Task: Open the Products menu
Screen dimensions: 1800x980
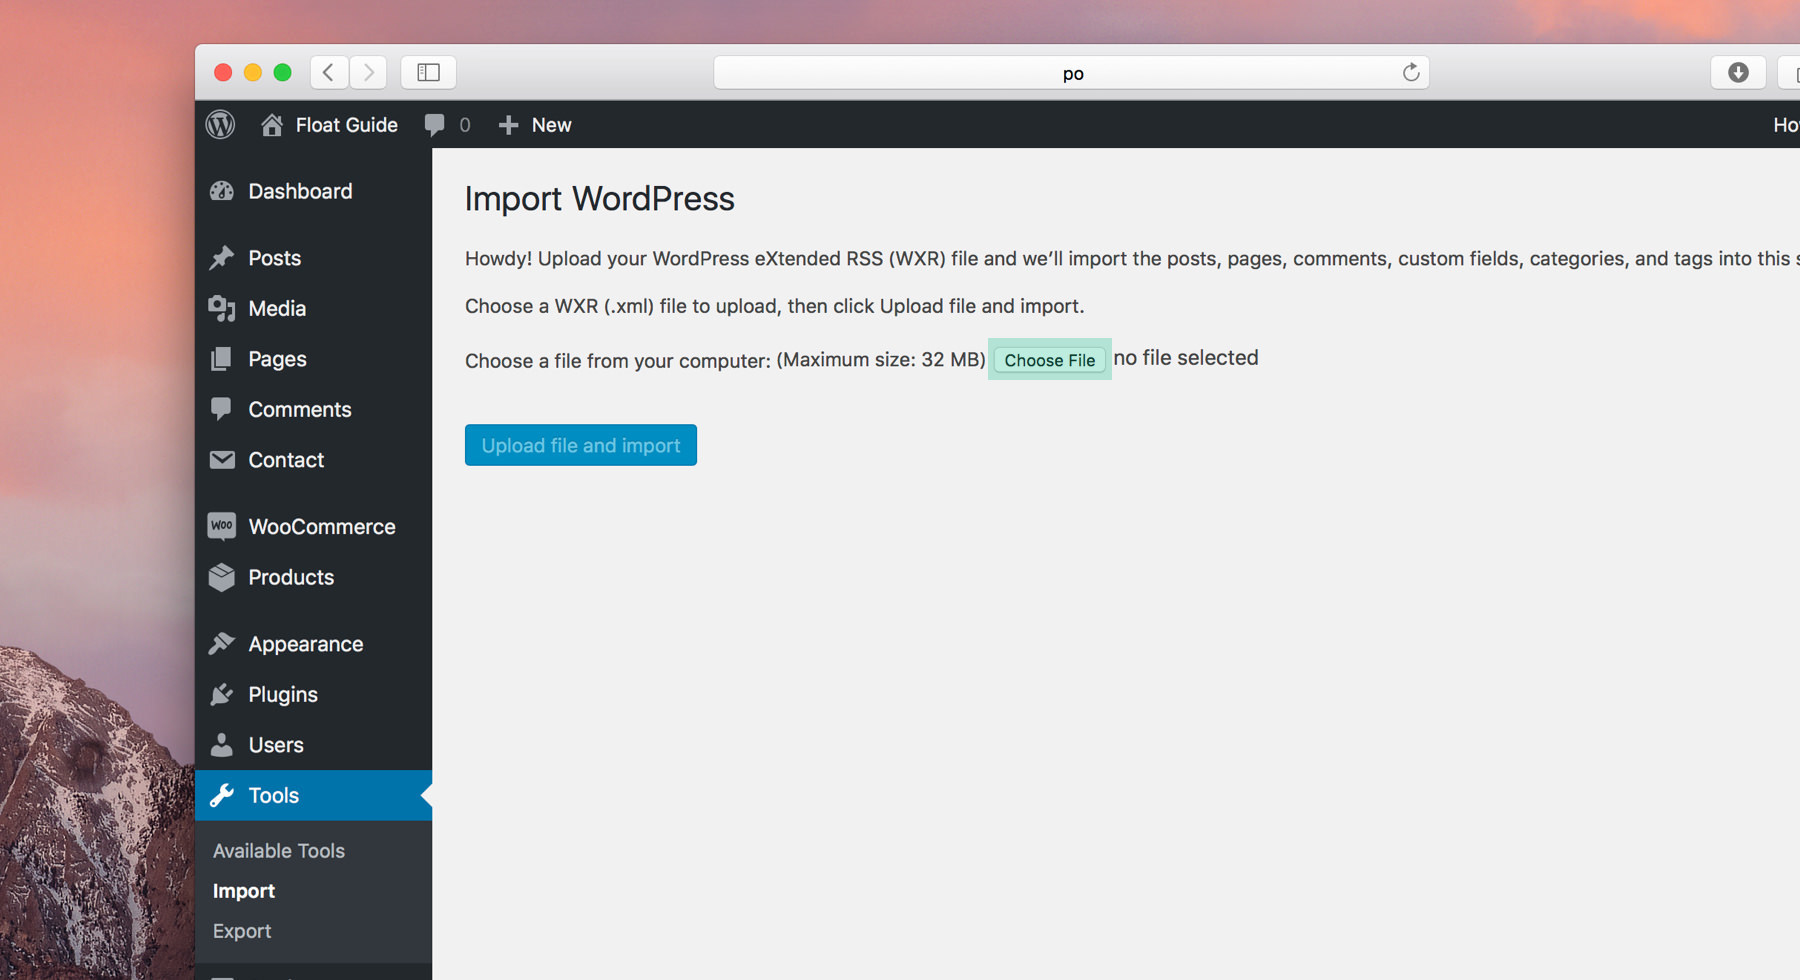Action: point(313,577)
